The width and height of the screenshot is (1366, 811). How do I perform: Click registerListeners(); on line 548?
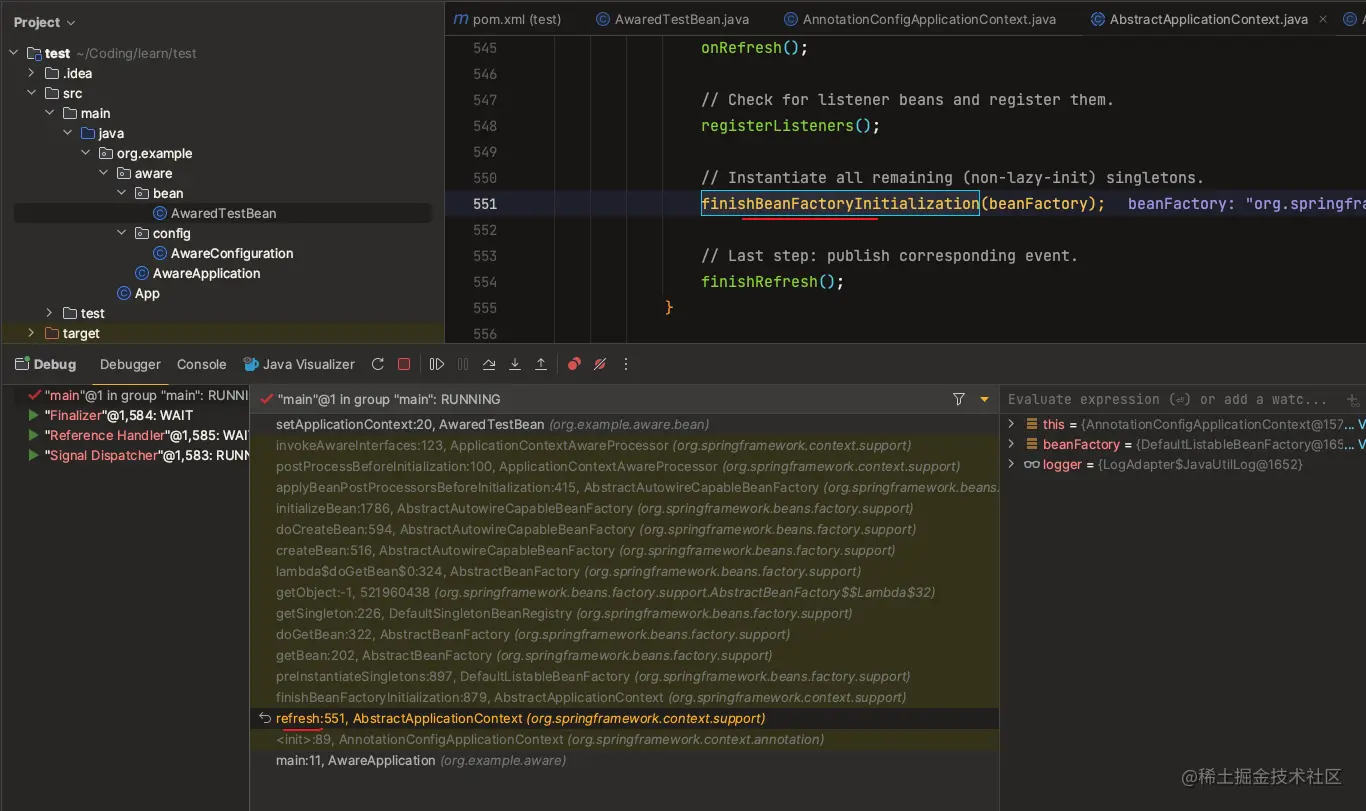pyautogui.click(x=790, y=126)
